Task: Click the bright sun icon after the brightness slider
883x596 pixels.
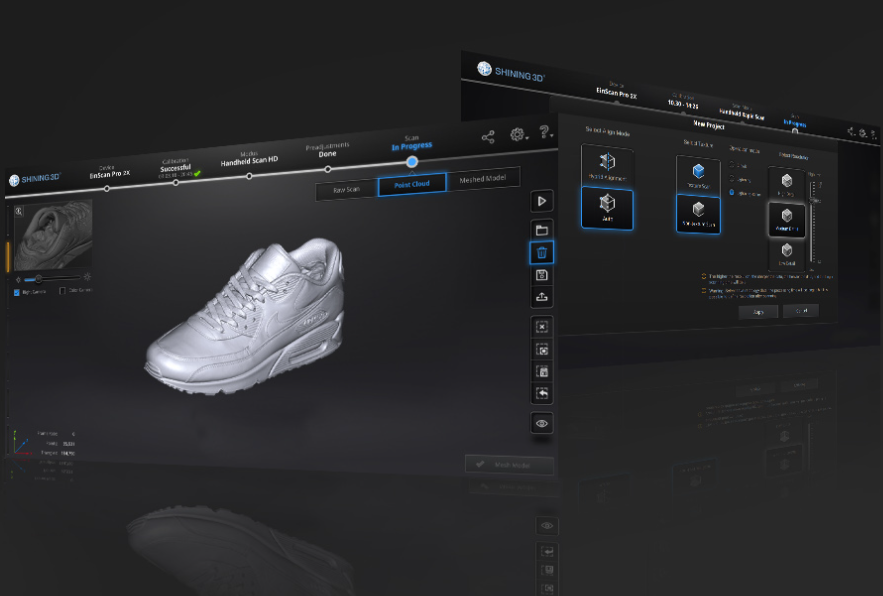Action: coord(87,277)
